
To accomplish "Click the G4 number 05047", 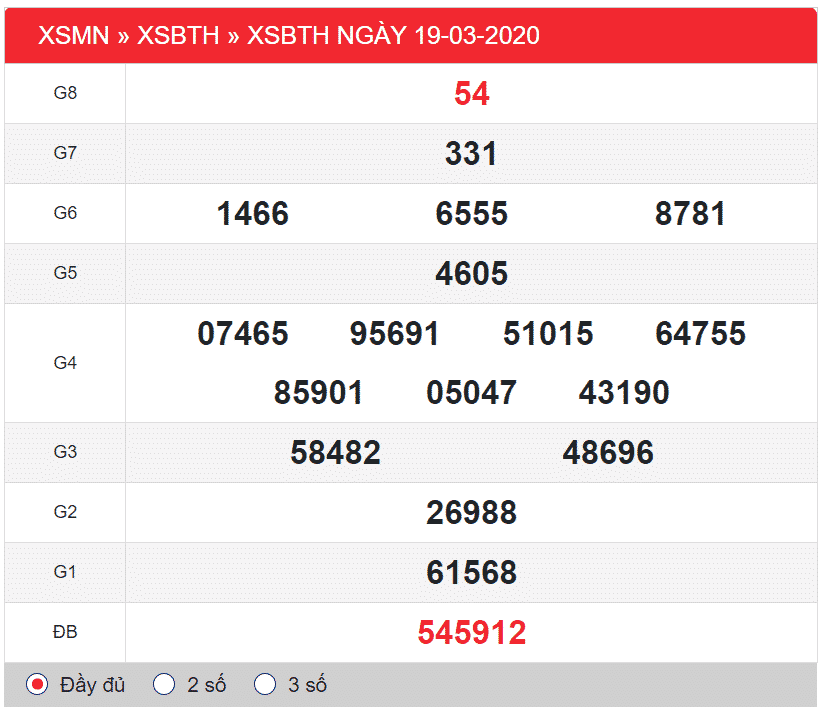I will (x=471, y=393).
